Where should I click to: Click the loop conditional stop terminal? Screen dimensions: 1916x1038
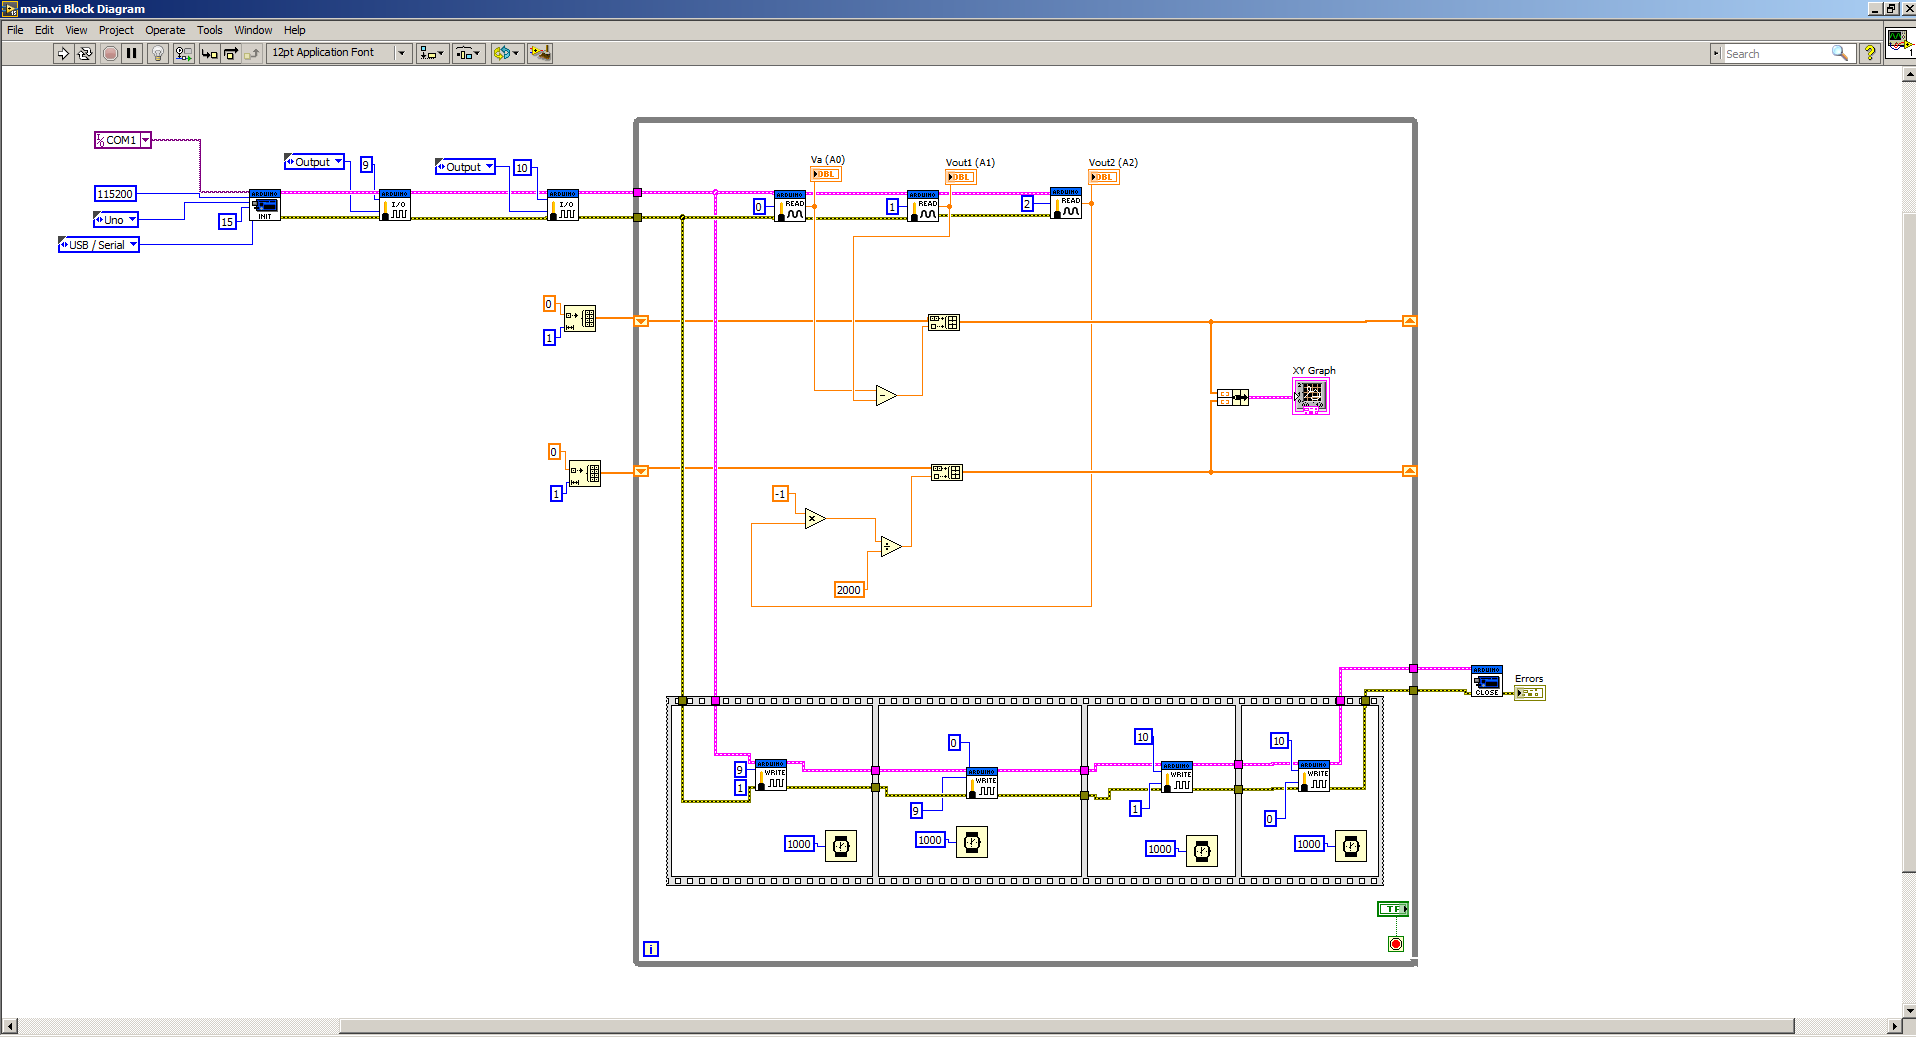coord(1396,944)
